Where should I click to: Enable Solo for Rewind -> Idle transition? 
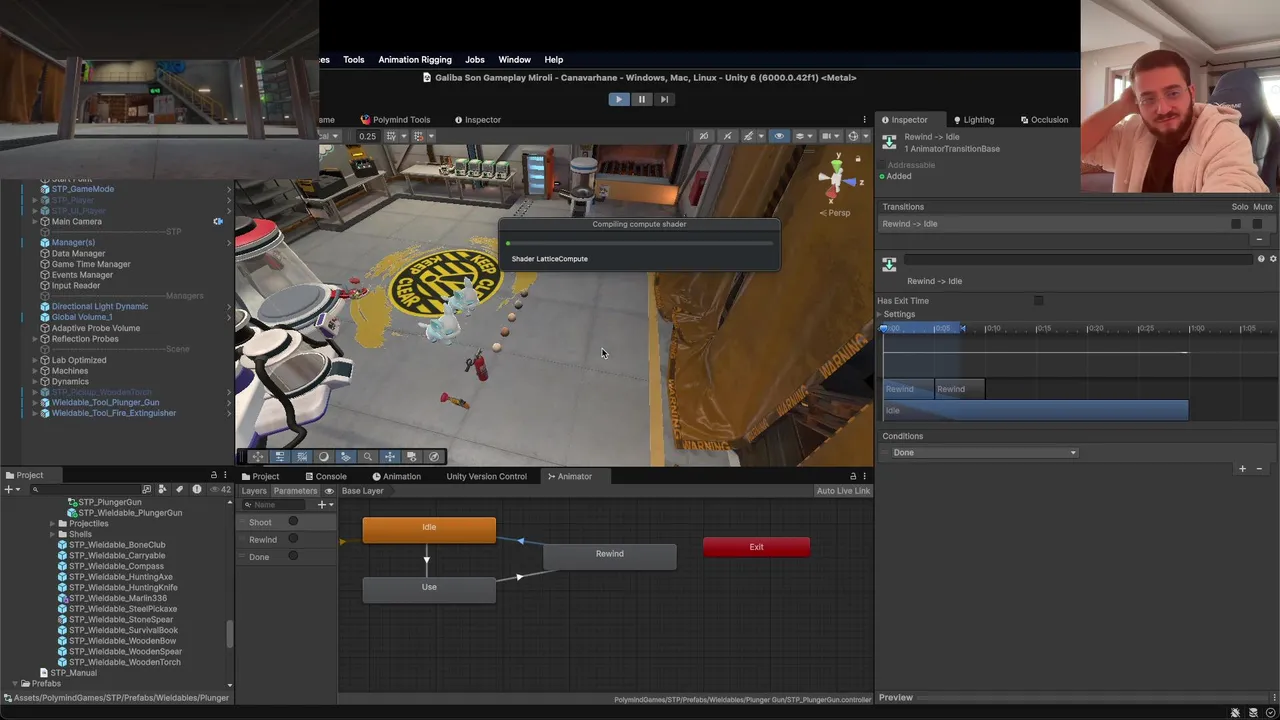(1236, 224)
